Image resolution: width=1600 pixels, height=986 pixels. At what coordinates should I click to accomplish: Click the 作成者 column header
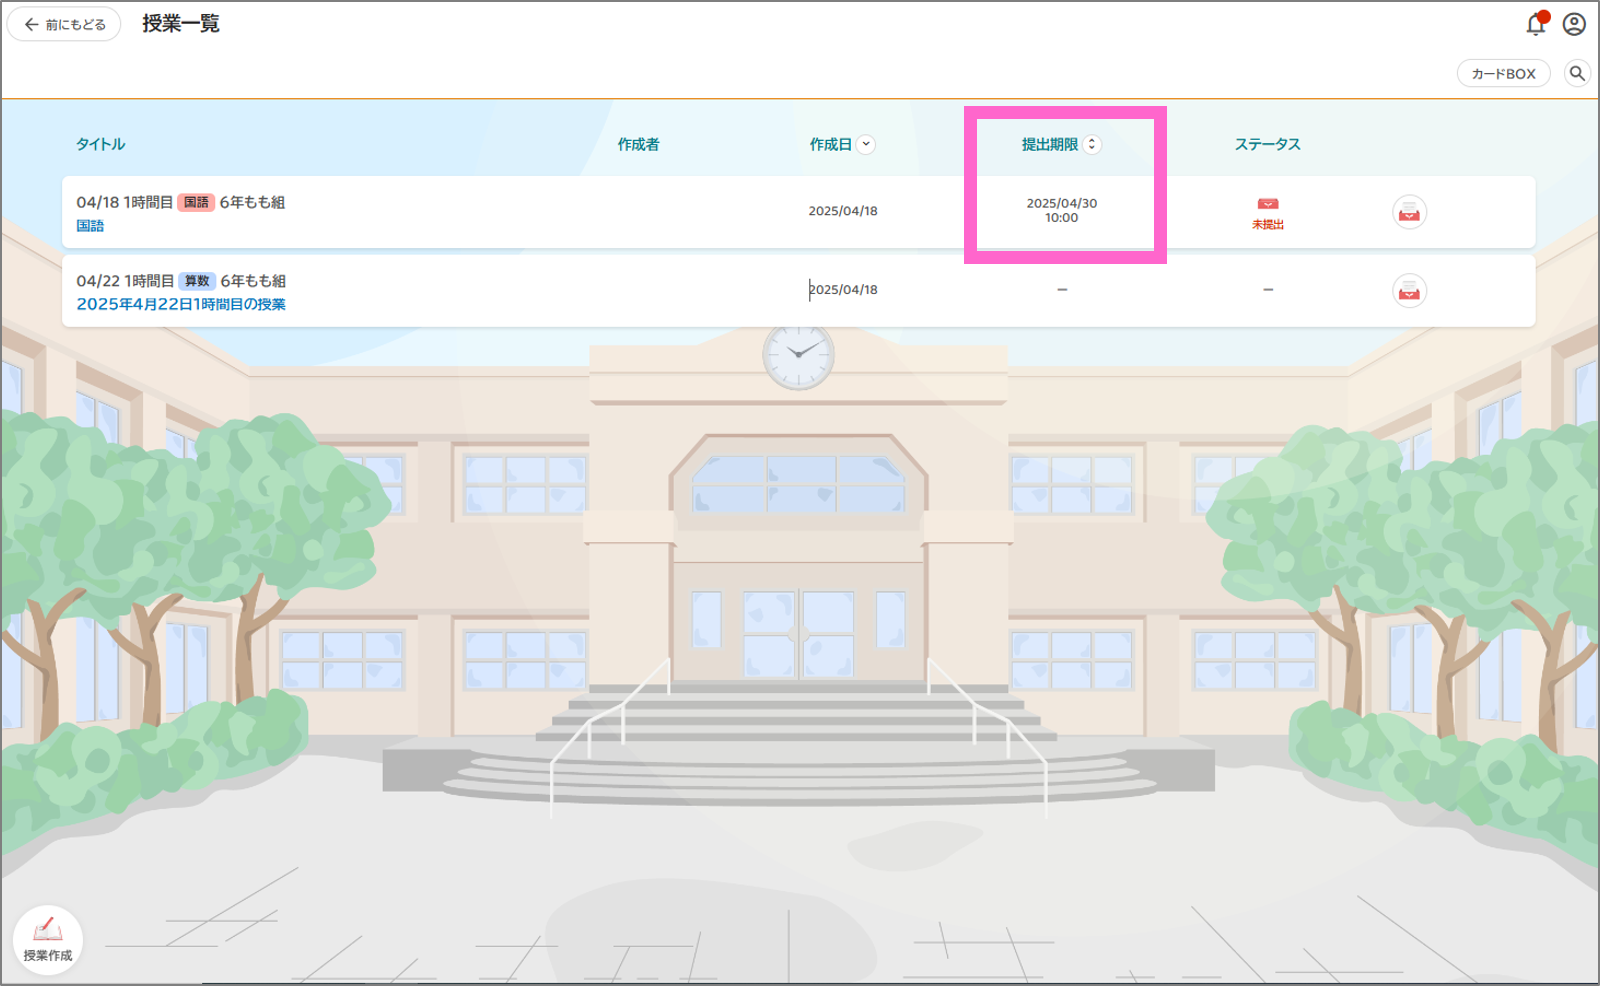pyautogui.click(x=638, y=144)
